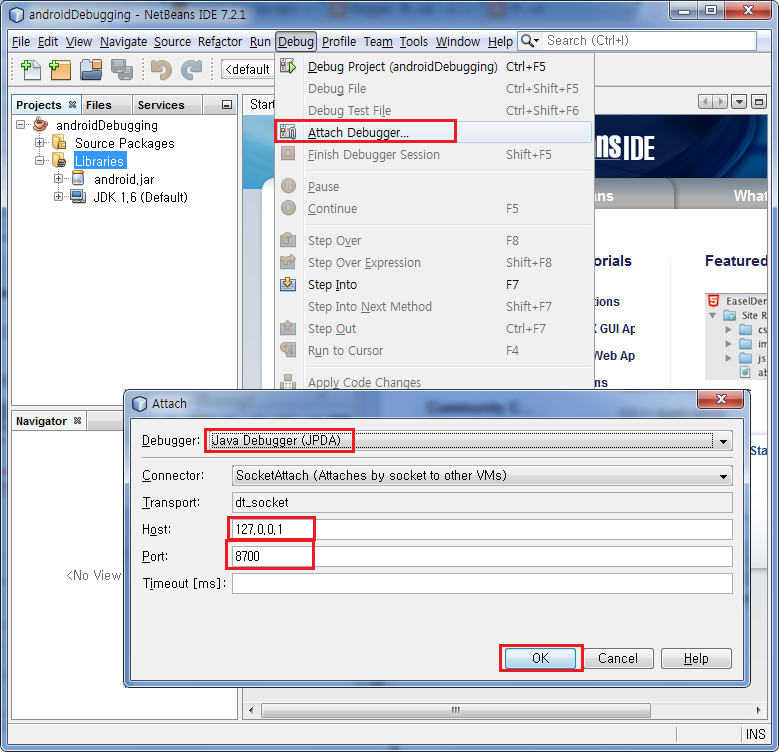779x752 pixels.
Task: Click the search magnifier icon
Action: [530, 41]
